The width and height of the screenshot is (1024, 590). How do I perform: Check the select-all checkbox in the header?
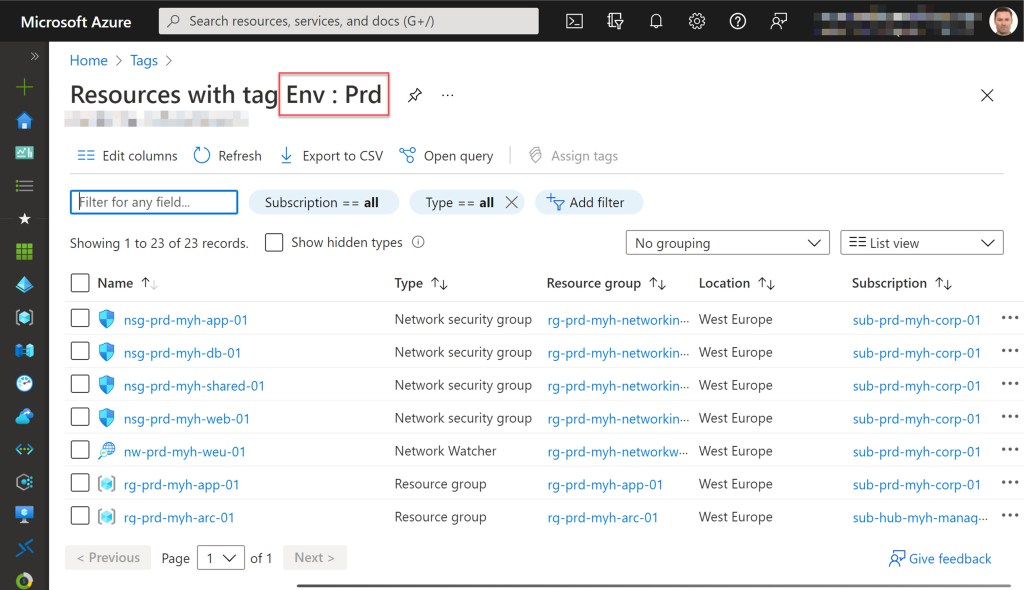(80, 283)
